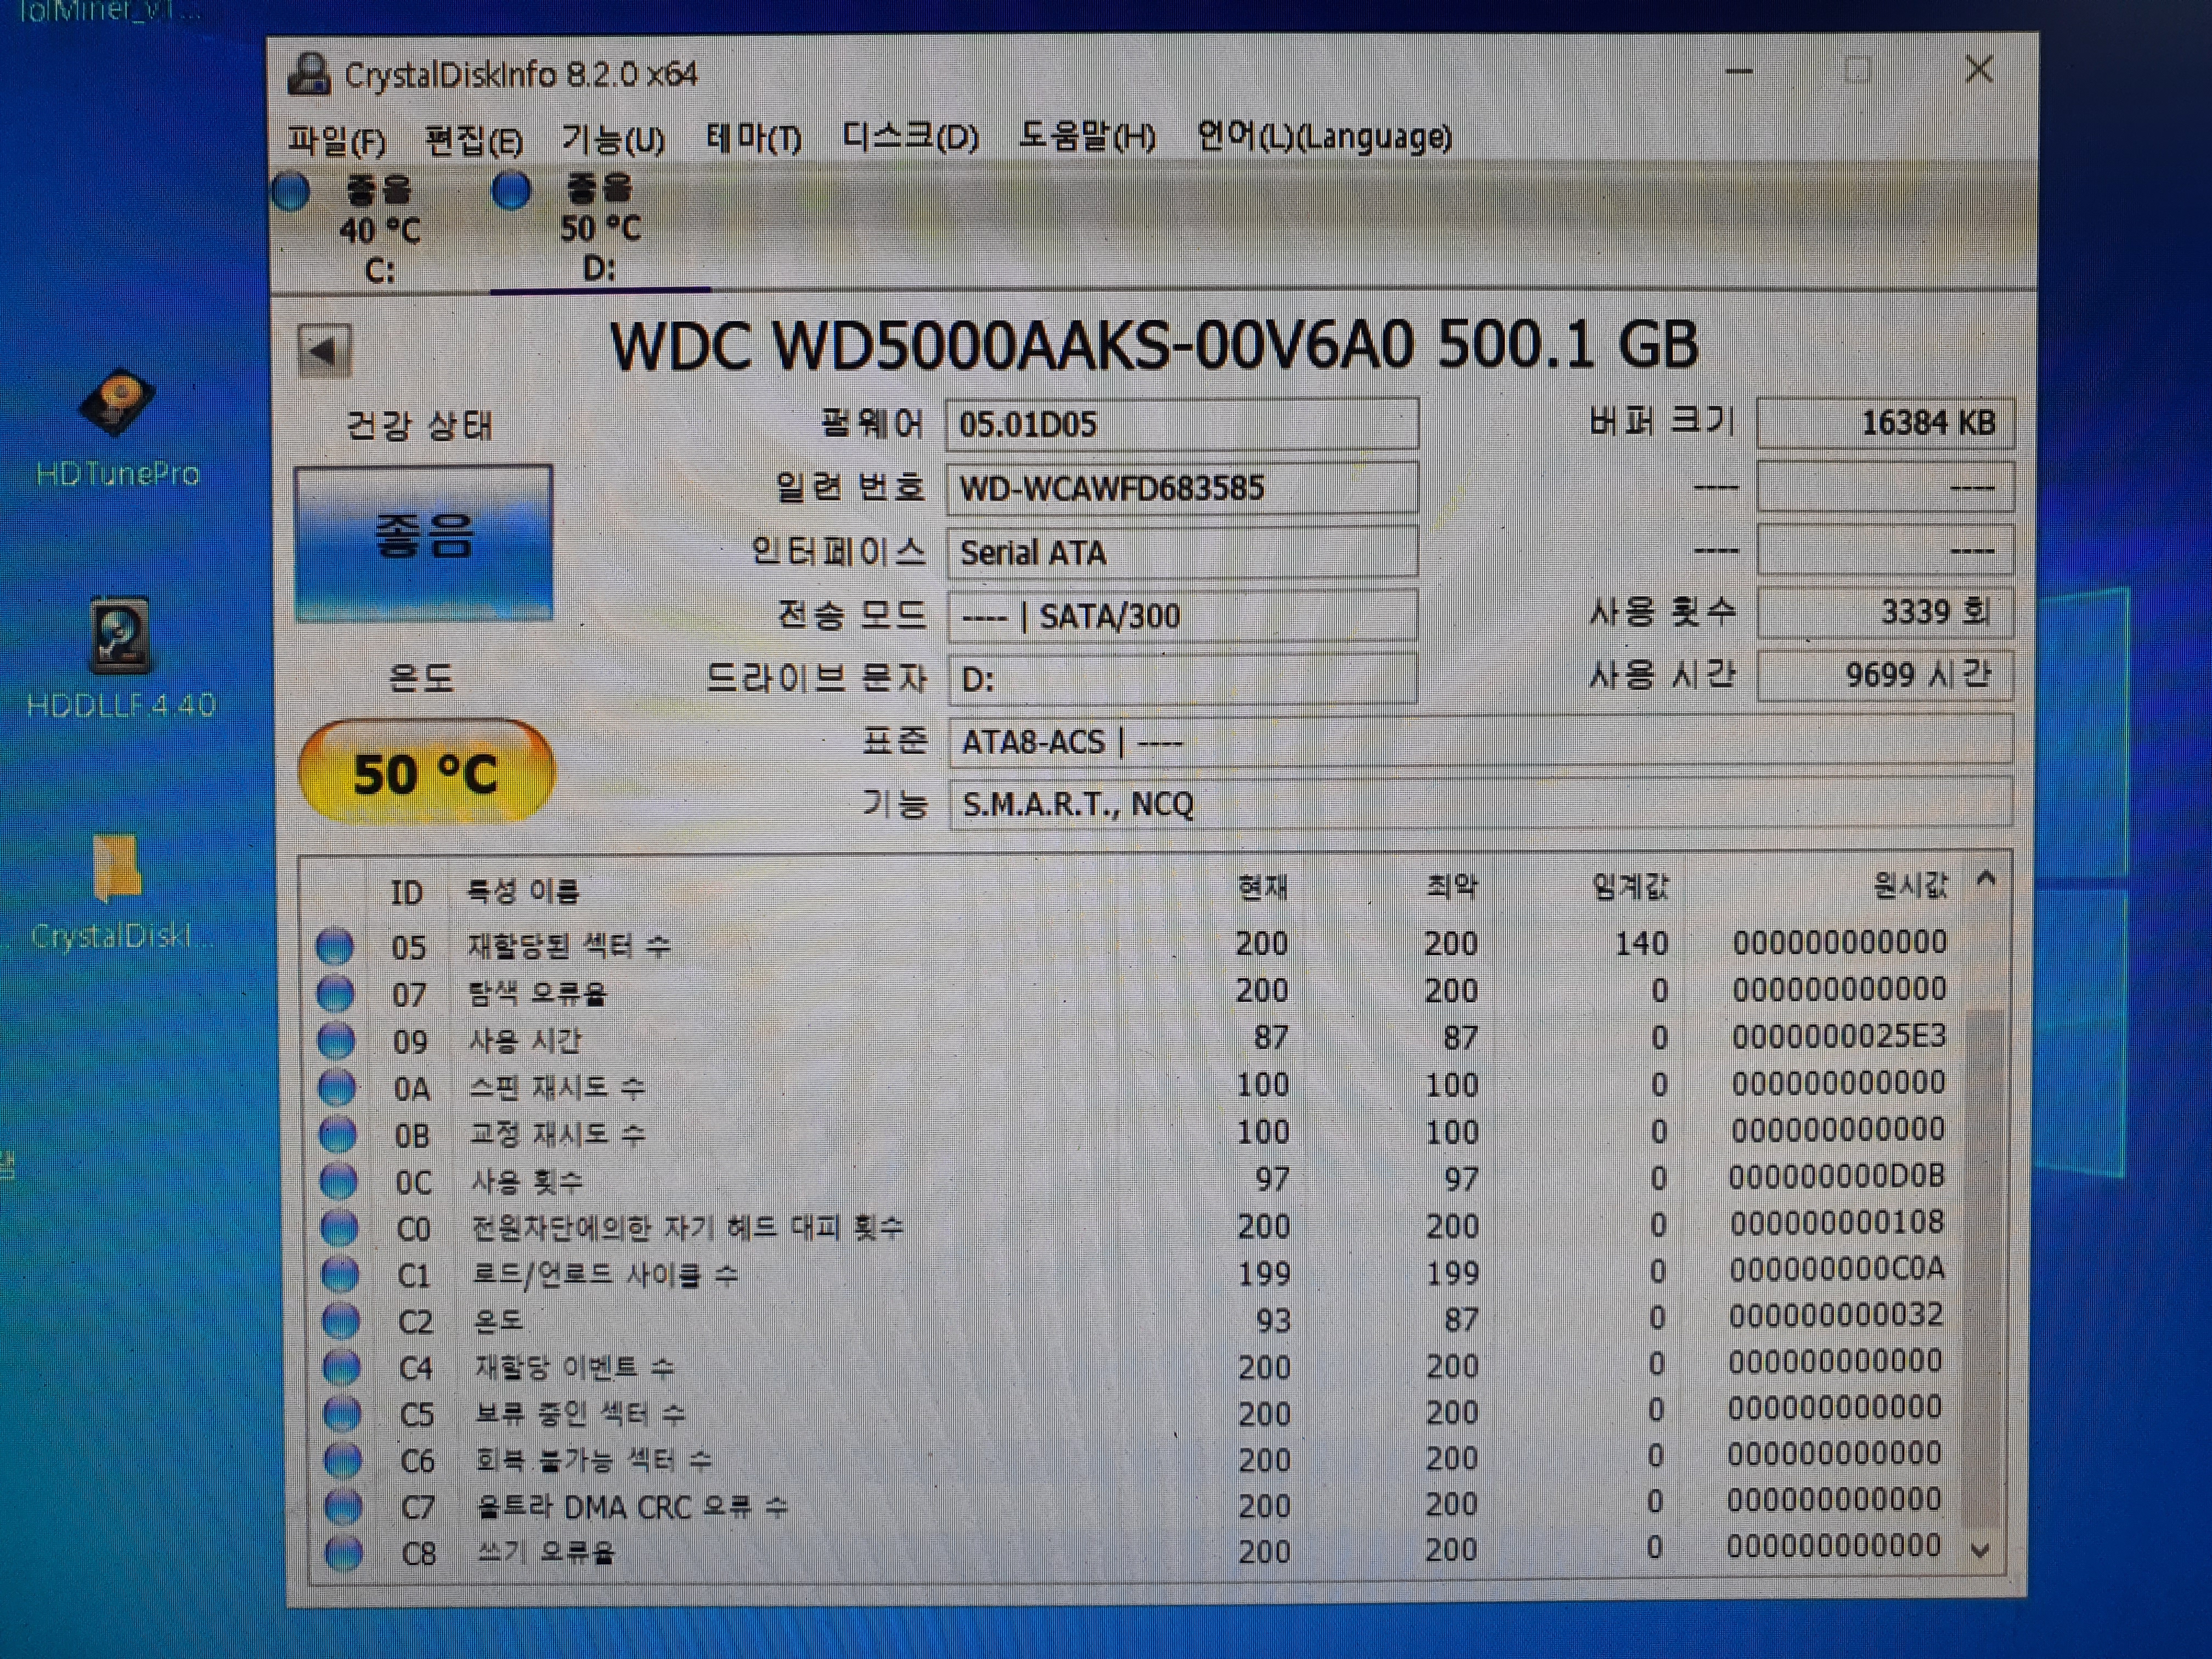This screenshot has width=2212, height=1659.
Task: Click the status orb for attribute 05
Action: pyautogui.click(x=335, y=946)
